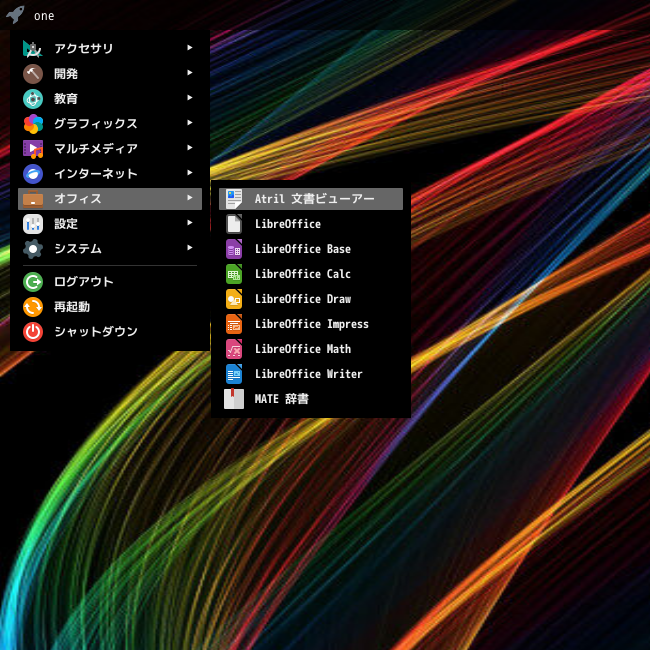The image size is (650, 650).
Task: Click the yellow LibreOffice Draw icon
Action: tap(234, 299)
